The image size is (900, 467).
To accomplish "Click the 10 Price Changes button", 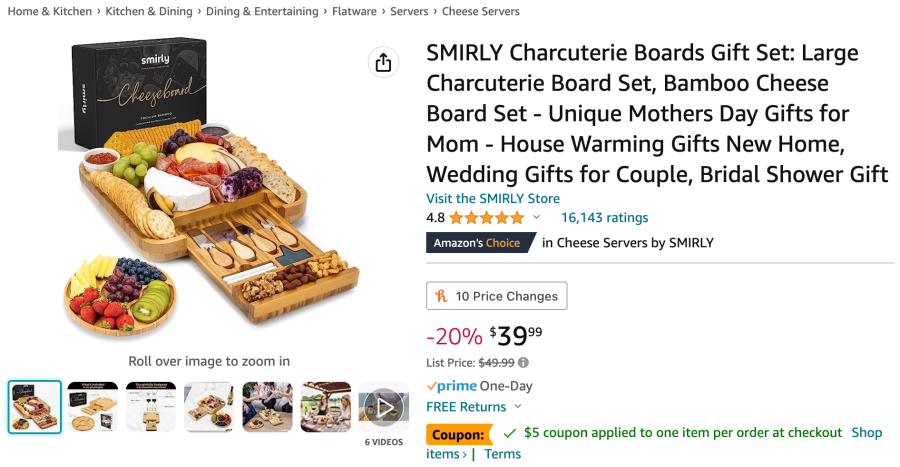I will click(x=497, y=296).
